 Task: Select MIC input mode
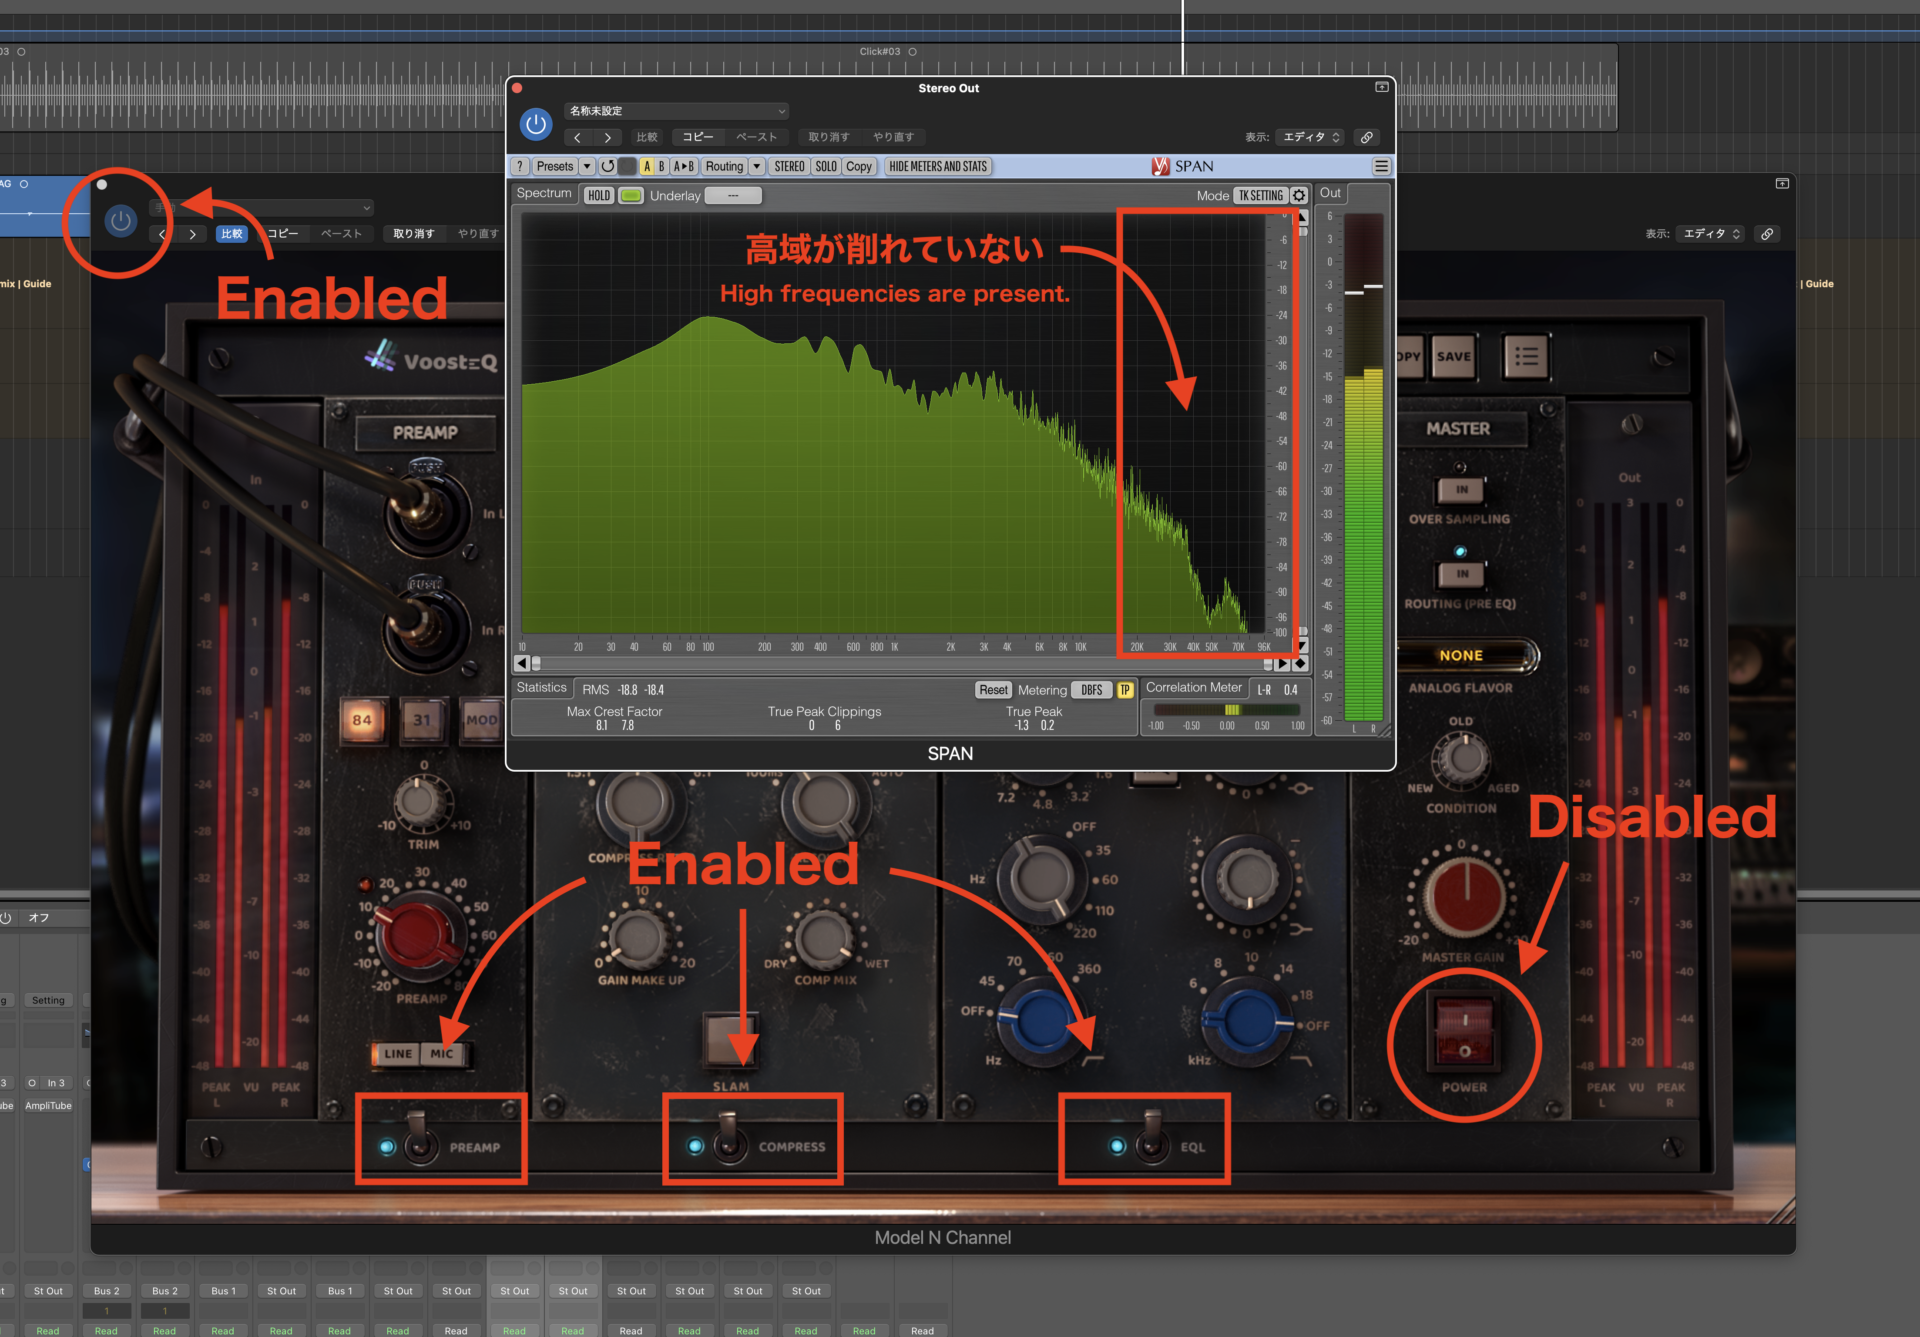tap(443, 1054)
